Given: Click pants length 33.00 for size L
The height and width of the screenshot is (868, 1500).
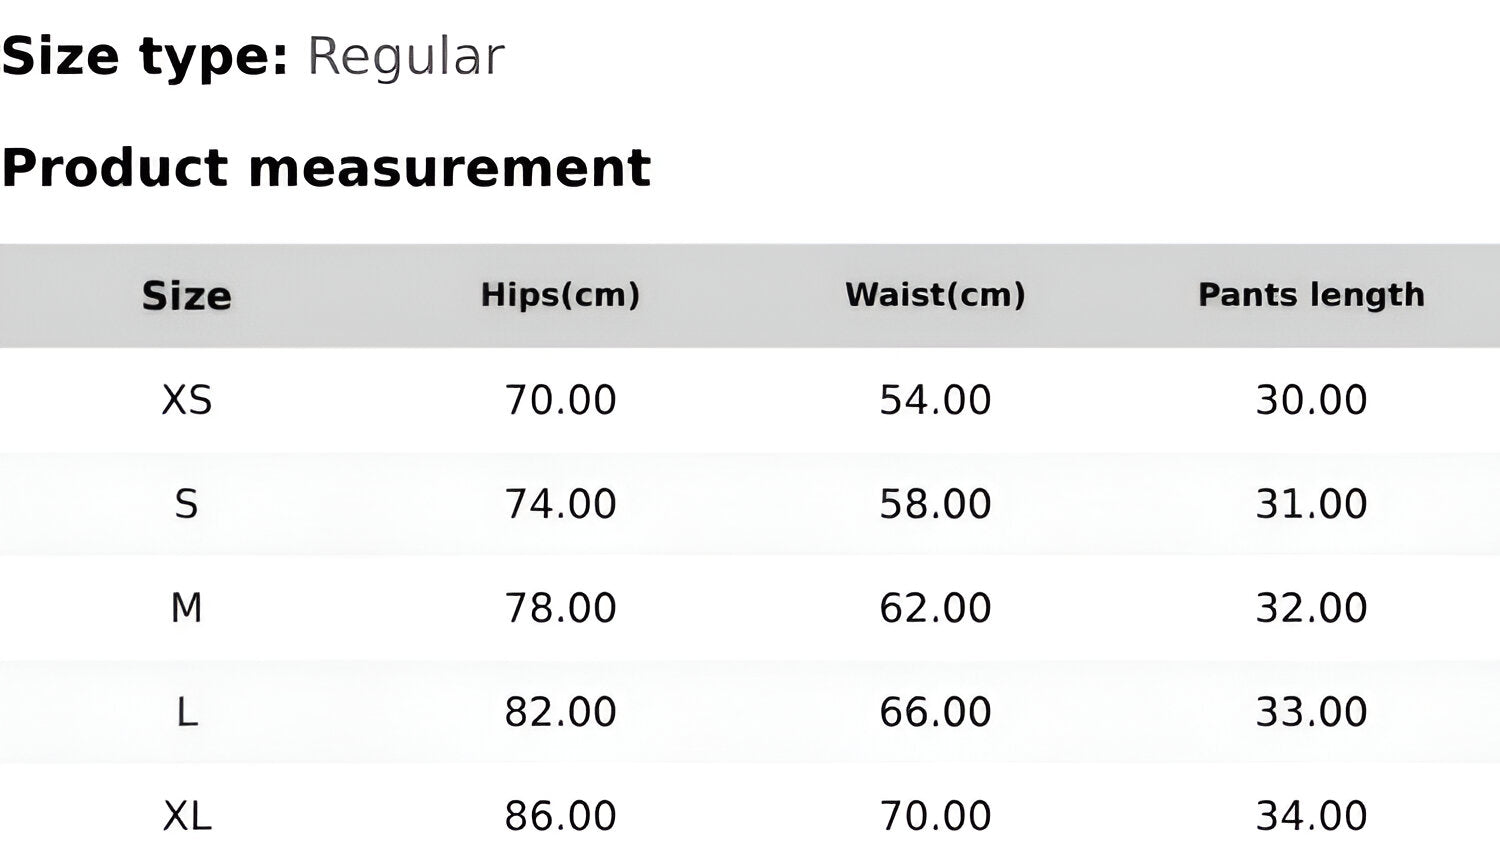Looking at the screenshot, I should (1311, 712).
